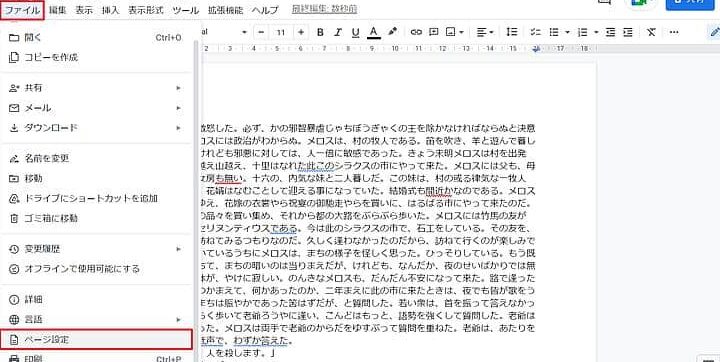Click the right indent marker on ruler
Viewport: 720px width, 362px height.
click(536, 49)
